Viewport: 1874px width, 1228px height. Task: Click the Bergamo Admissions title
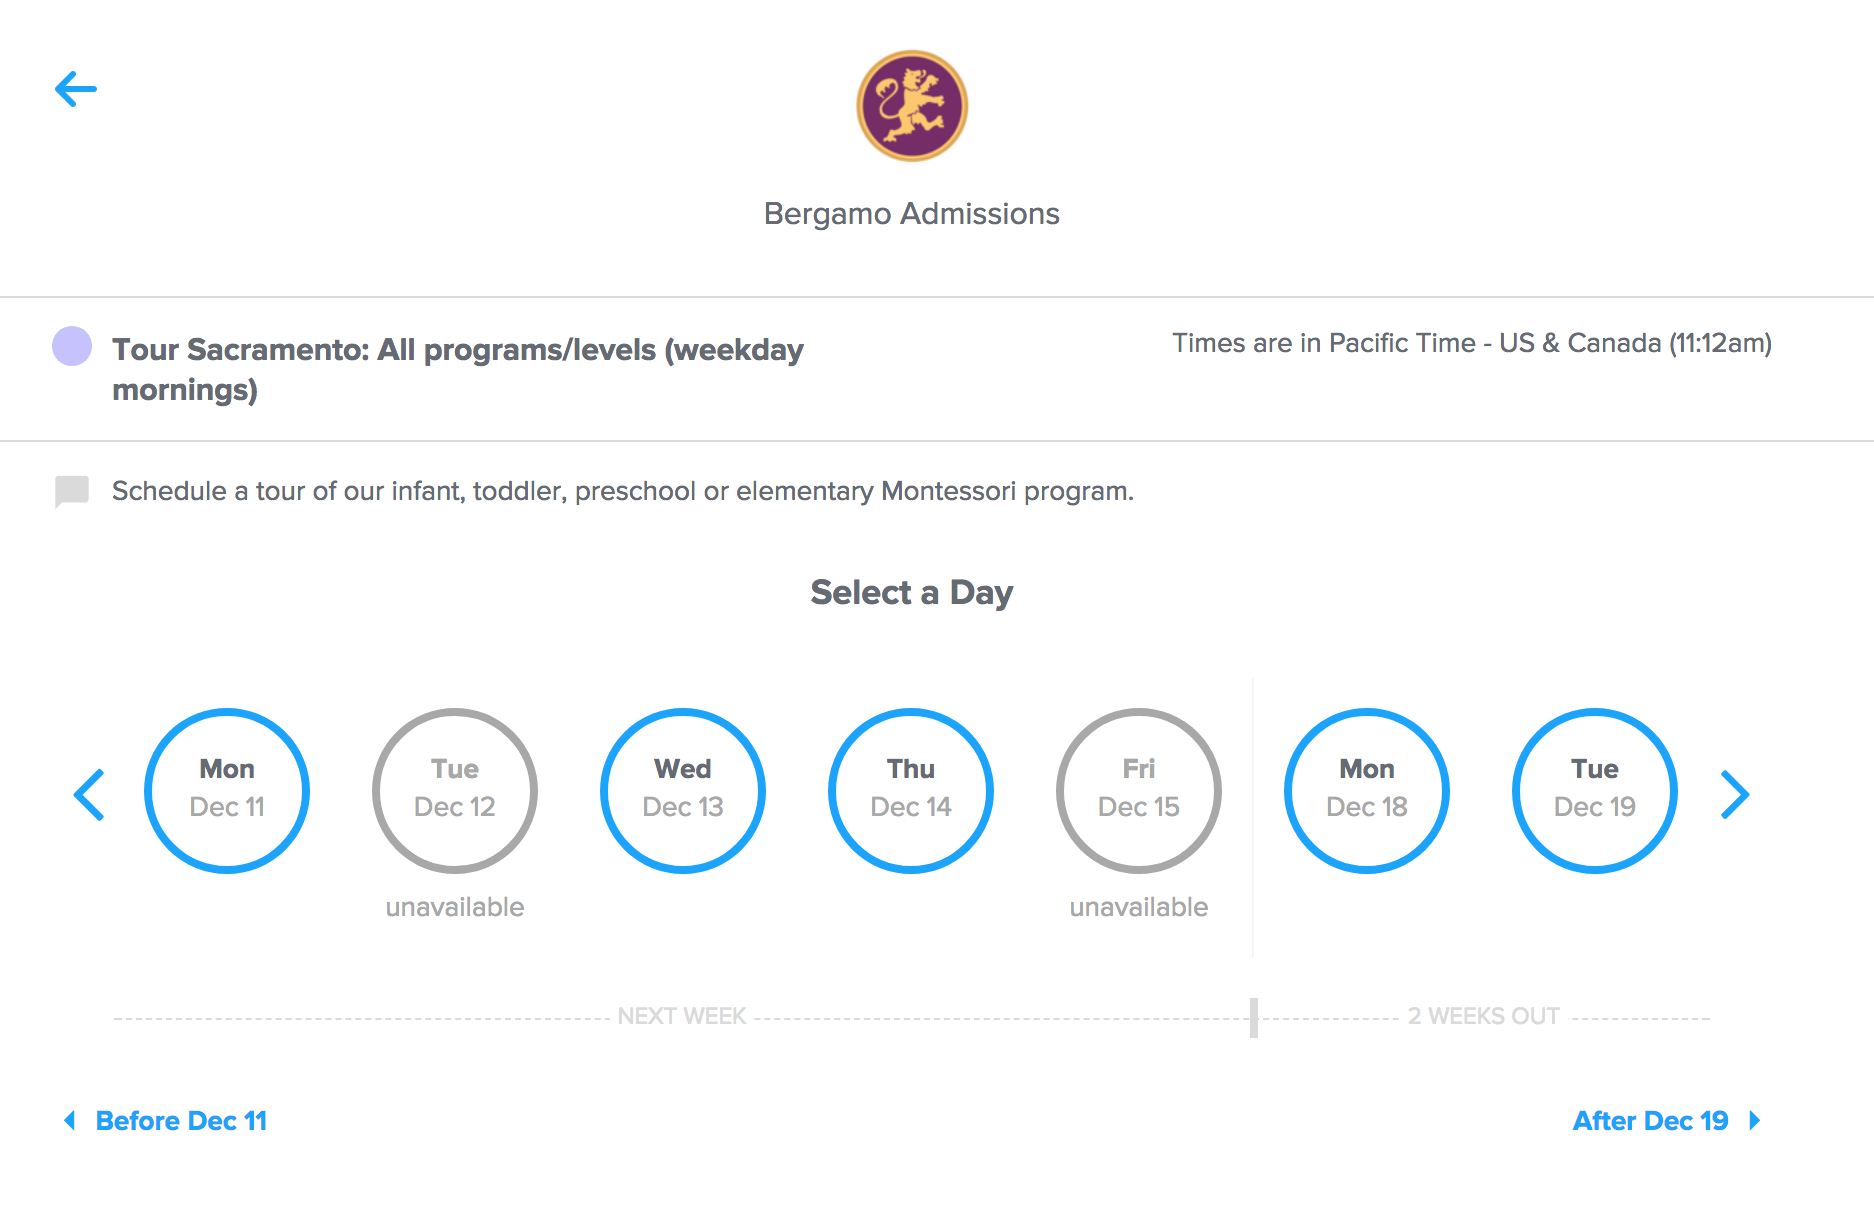click(x=911, y=214)
